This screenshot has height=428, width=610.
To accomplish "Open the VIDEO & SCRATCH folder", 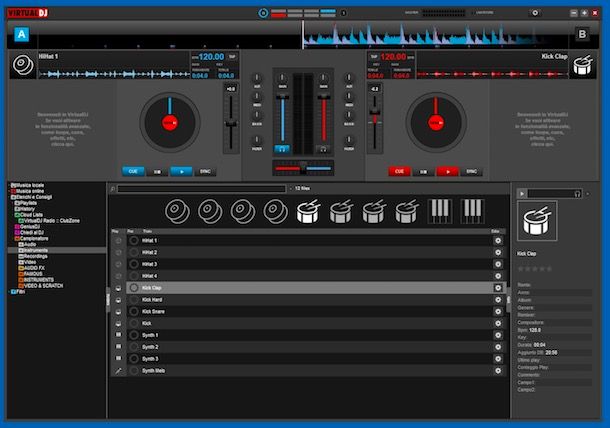I will (43, 286).
